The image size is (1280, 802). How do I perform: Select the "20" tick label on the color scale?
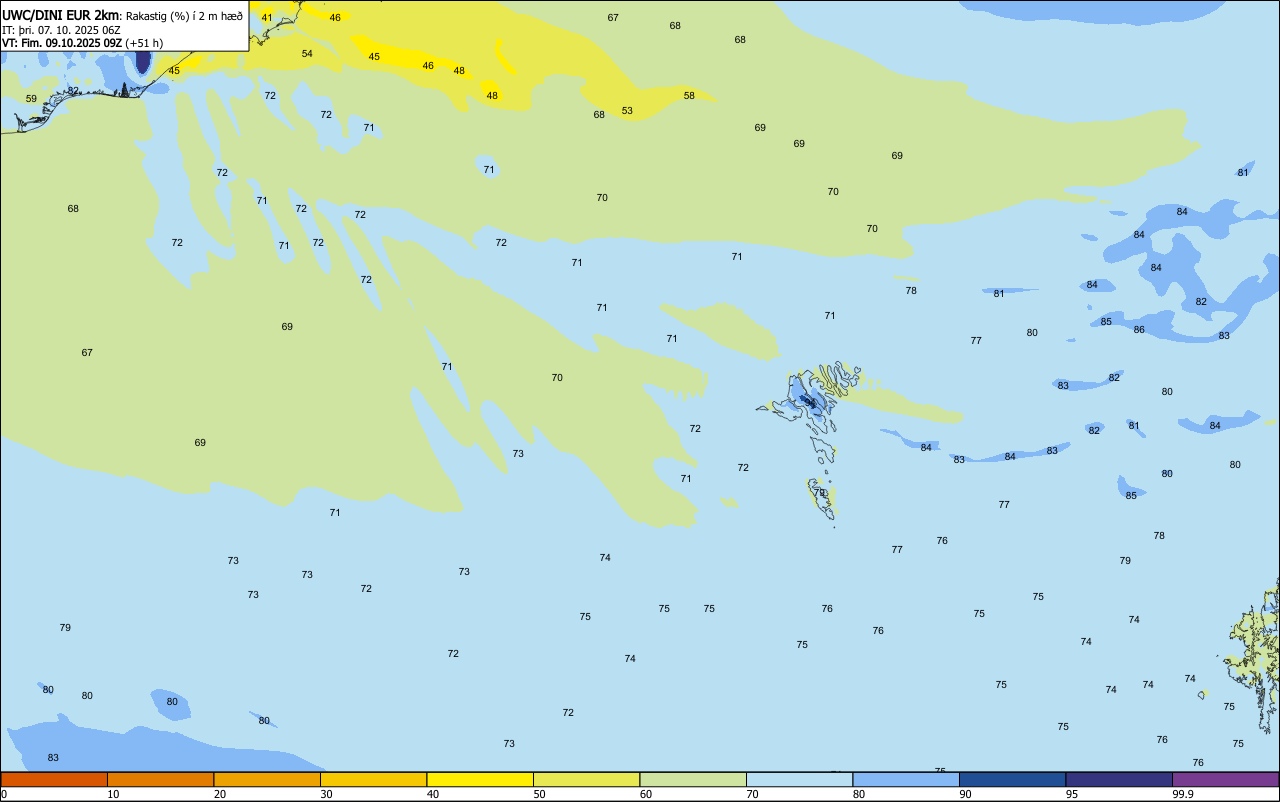pyautogui.click(x=220, y=795)
